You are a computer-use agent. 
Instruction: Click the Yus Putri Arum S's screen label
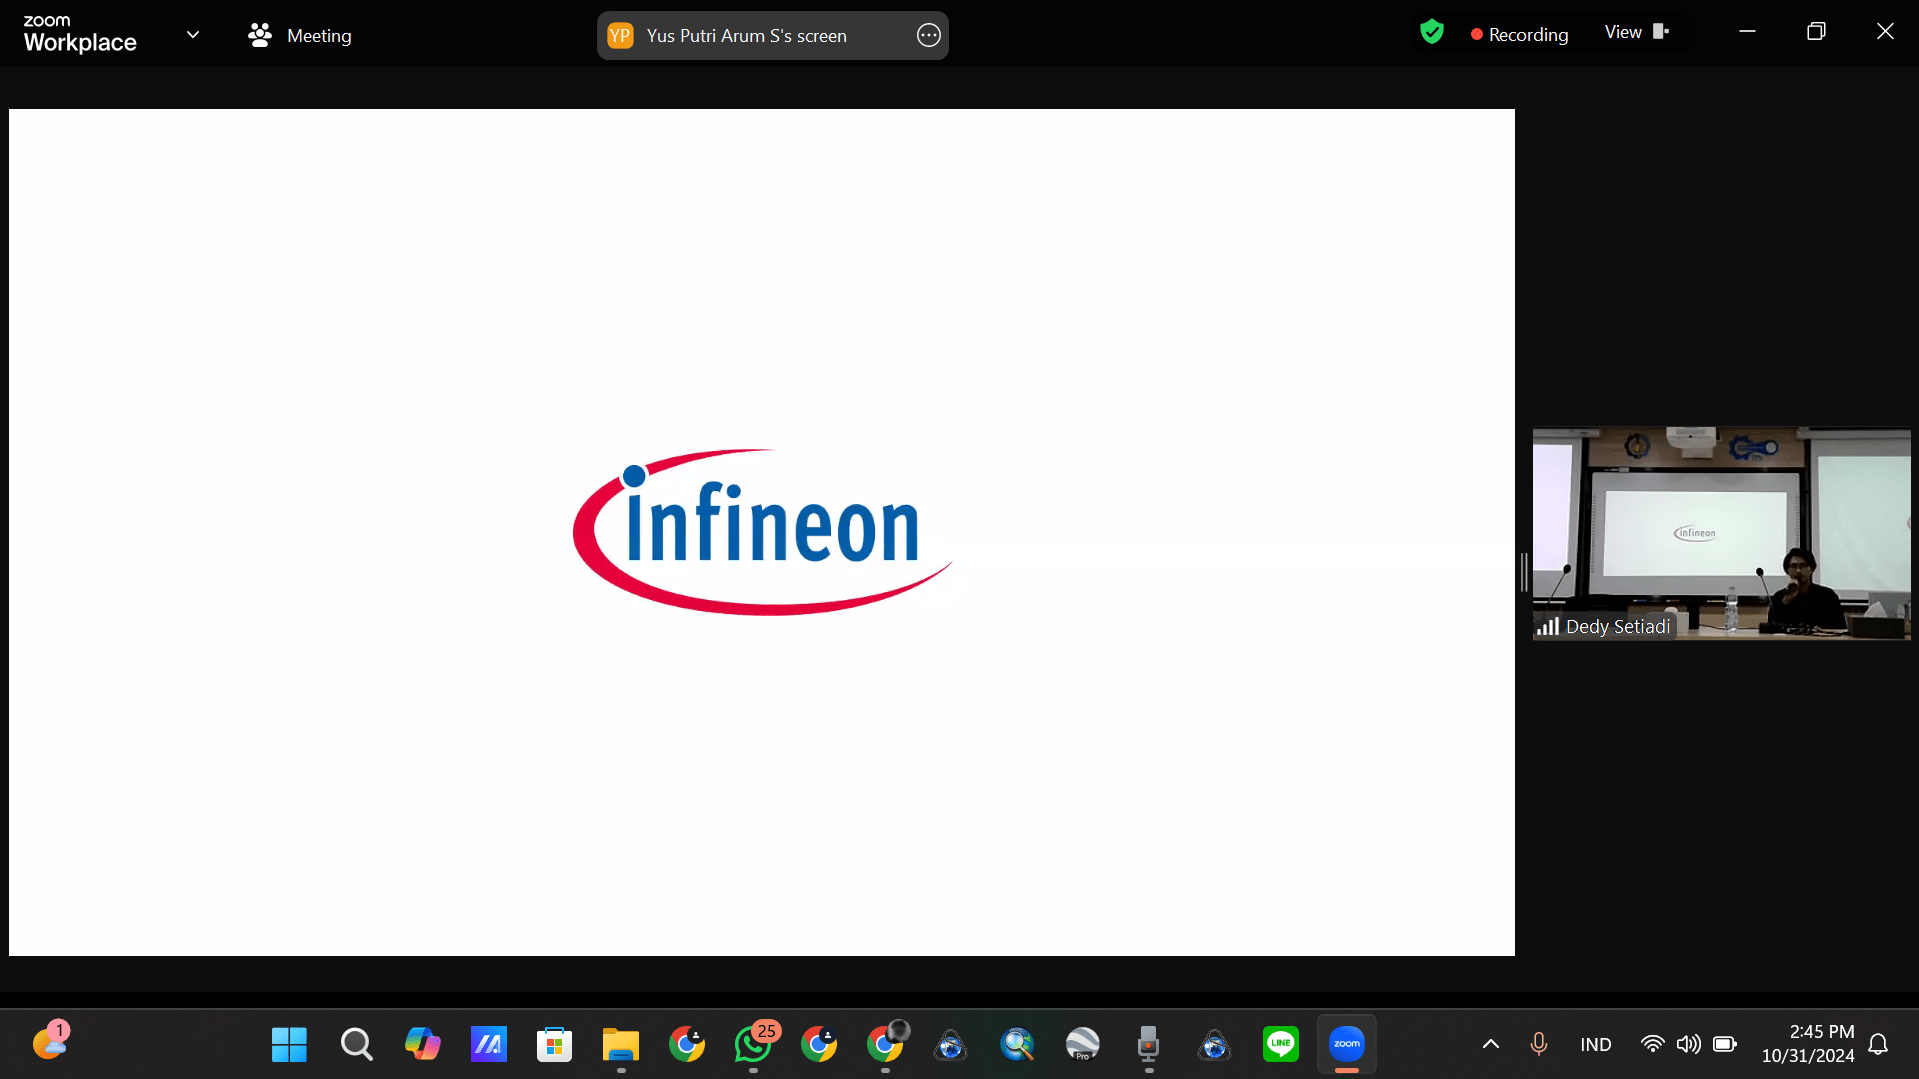click(746, 36)
